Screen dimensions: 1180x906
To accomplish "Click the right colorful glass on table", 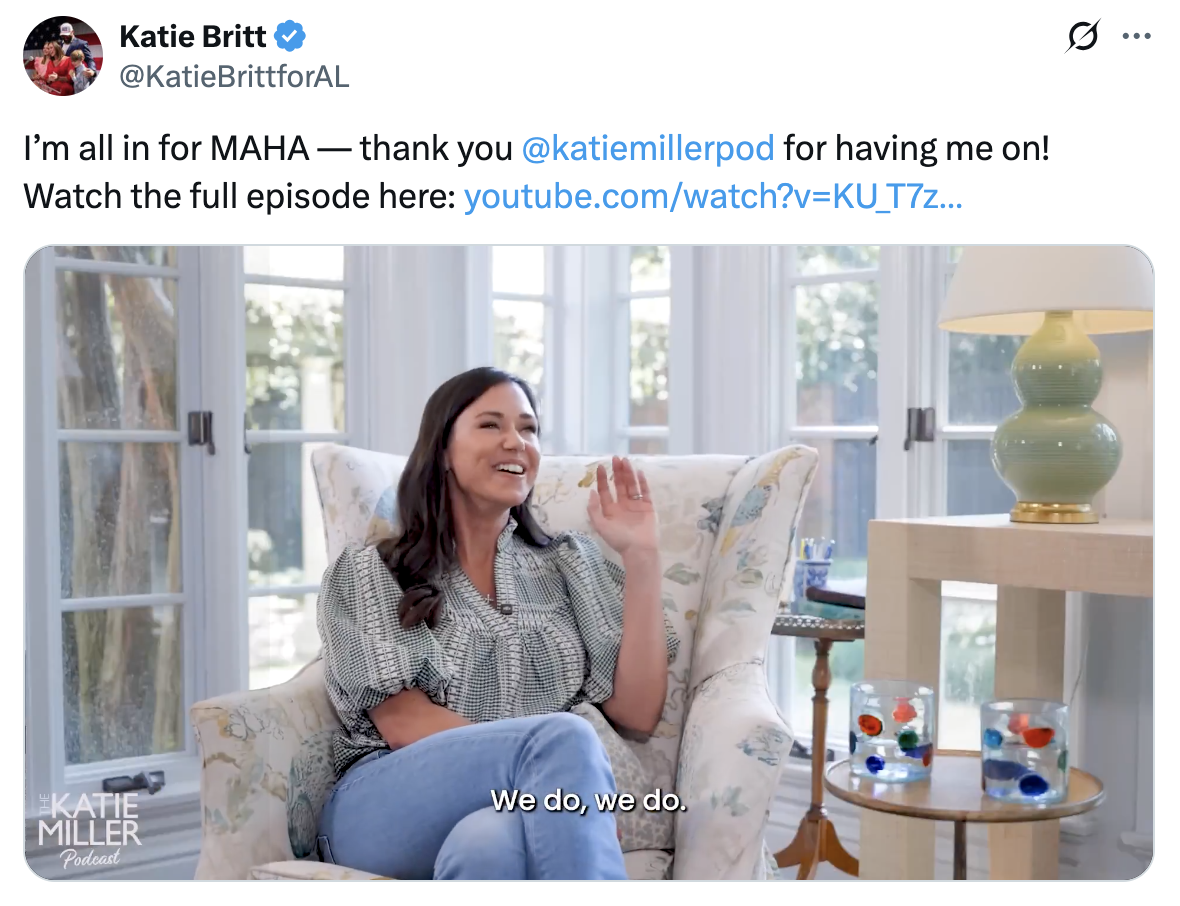I will (x=1024, y=750).
